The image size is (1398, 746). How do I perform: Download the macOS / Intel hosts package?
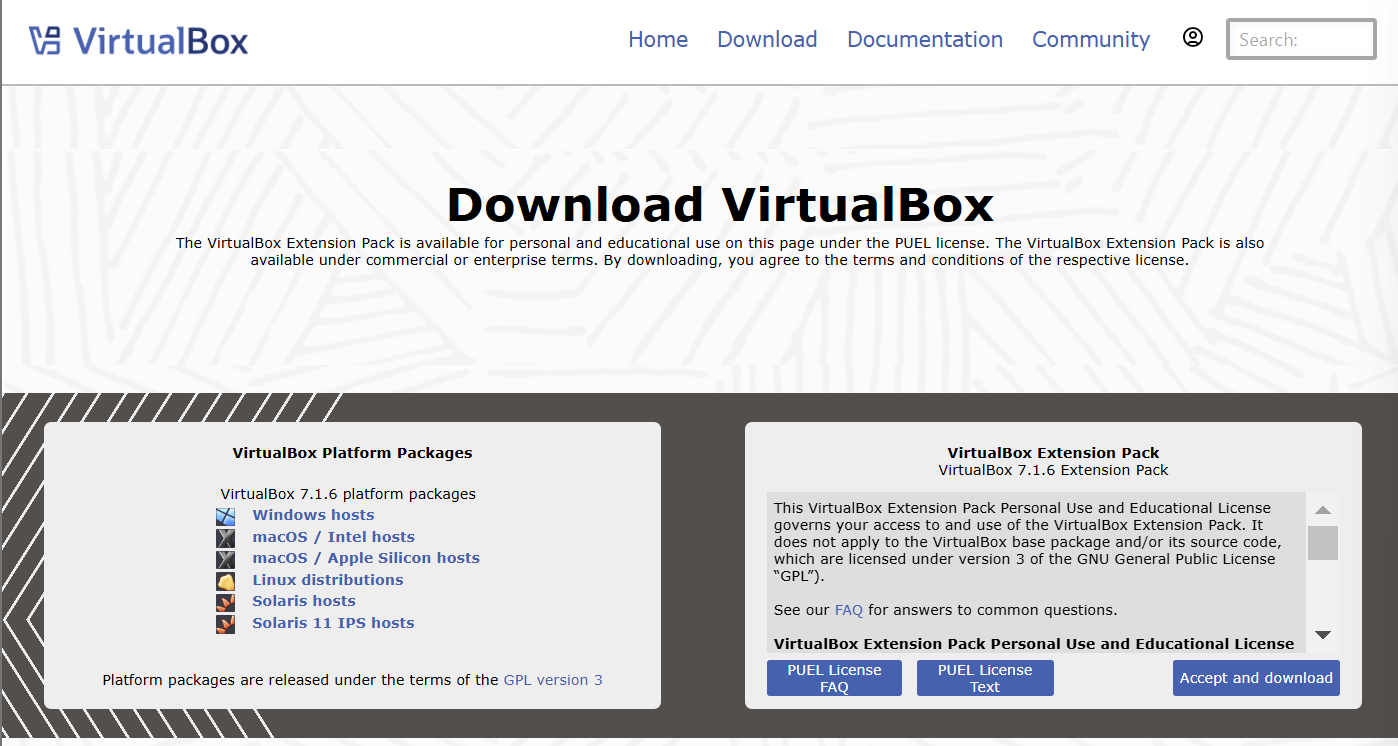pos(333,537)
